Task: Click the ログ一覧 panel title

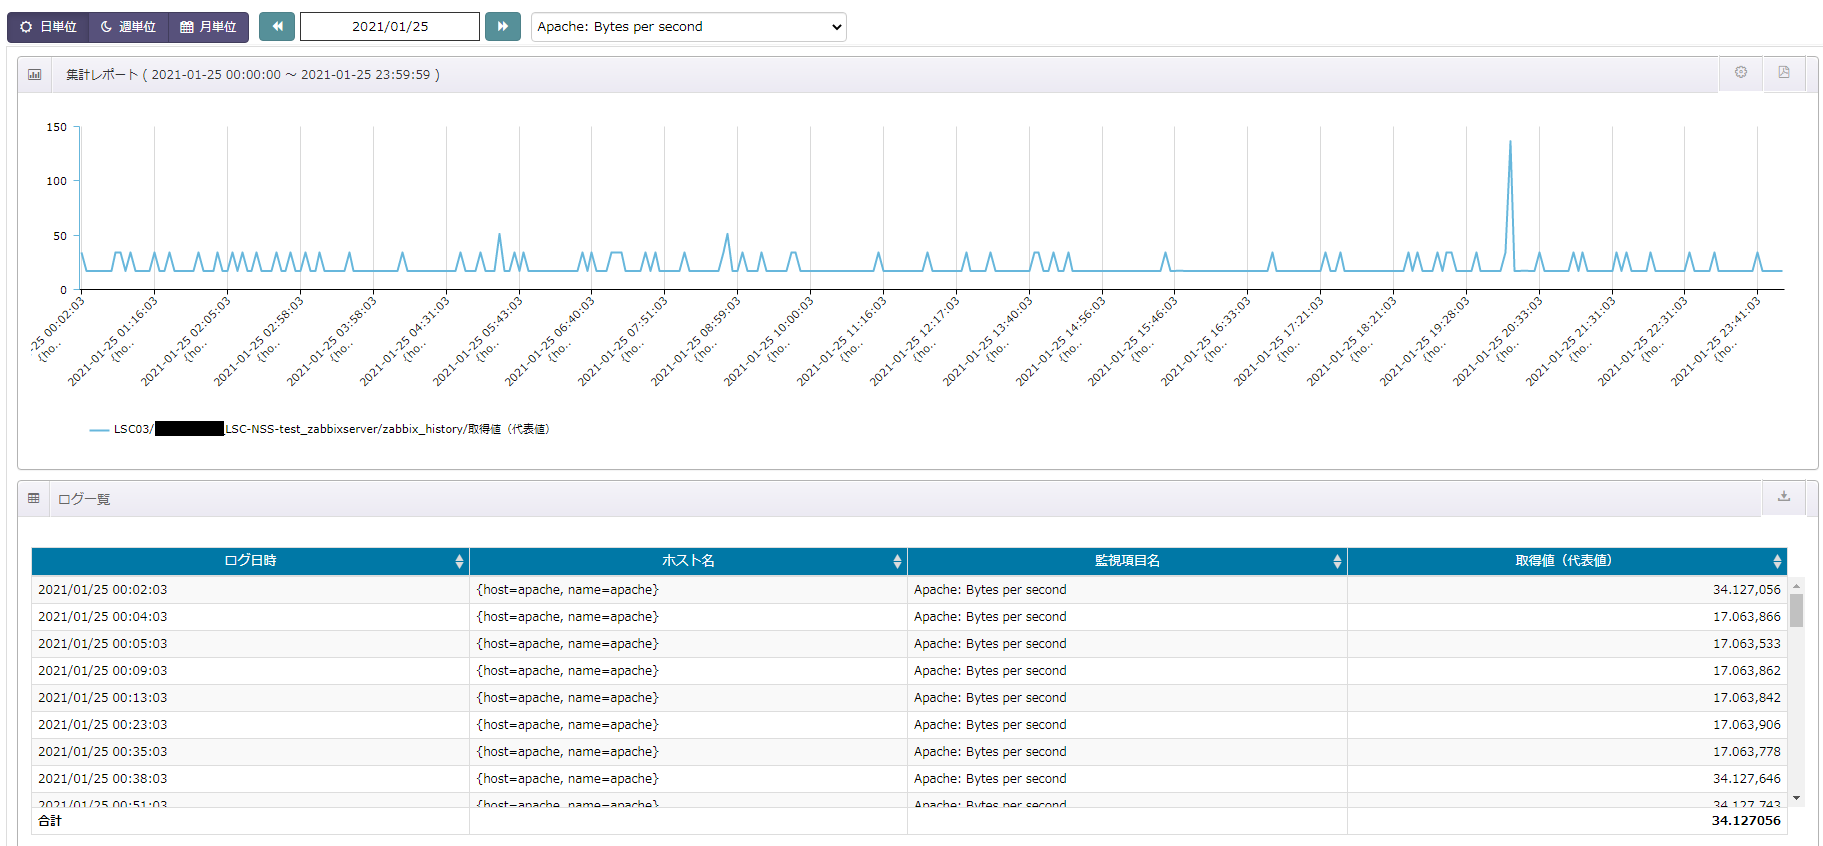Action: point(84,499)
